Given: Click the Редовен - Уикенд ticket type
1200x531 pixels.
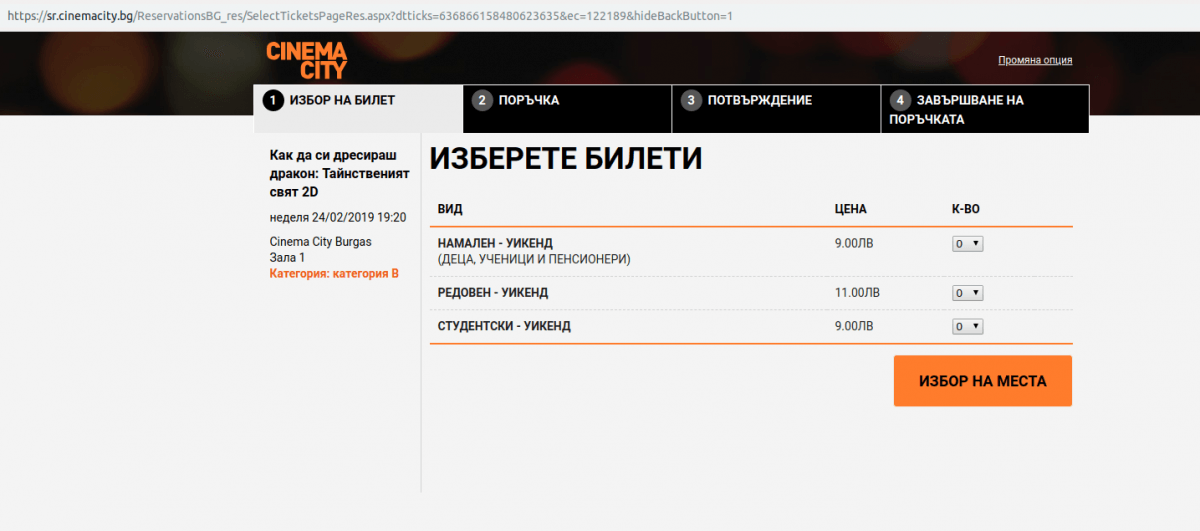Looking at the screenshot, I should tap(493, 293).
